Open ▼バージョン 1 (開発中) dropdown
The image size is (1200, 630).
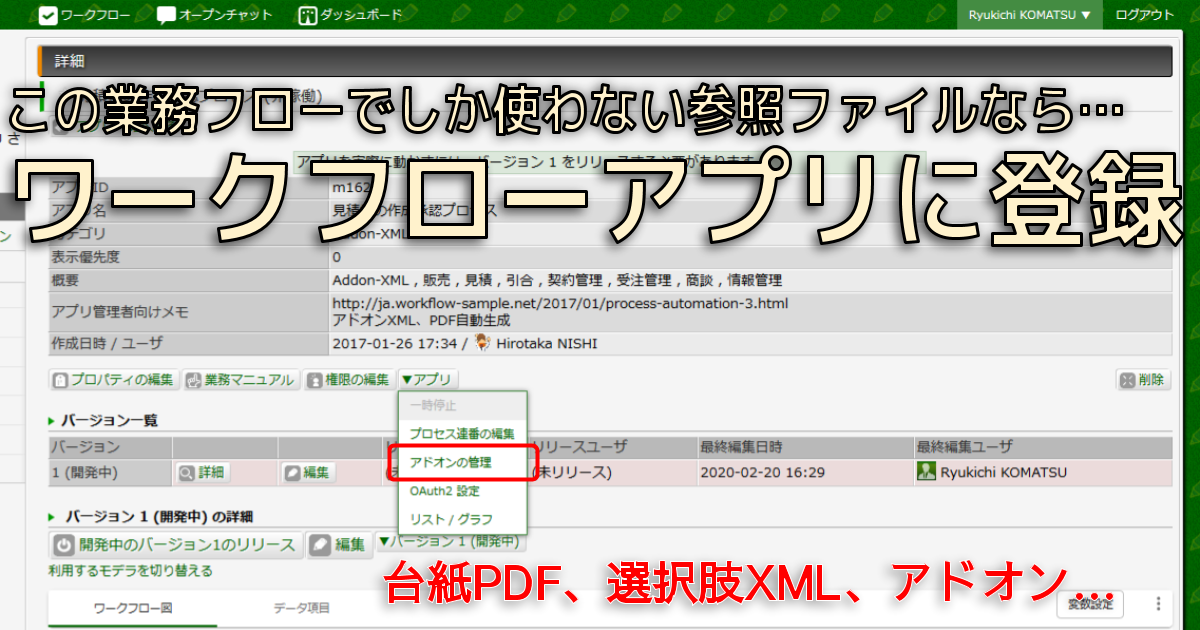pyautogui.click(x=449, y=542)
